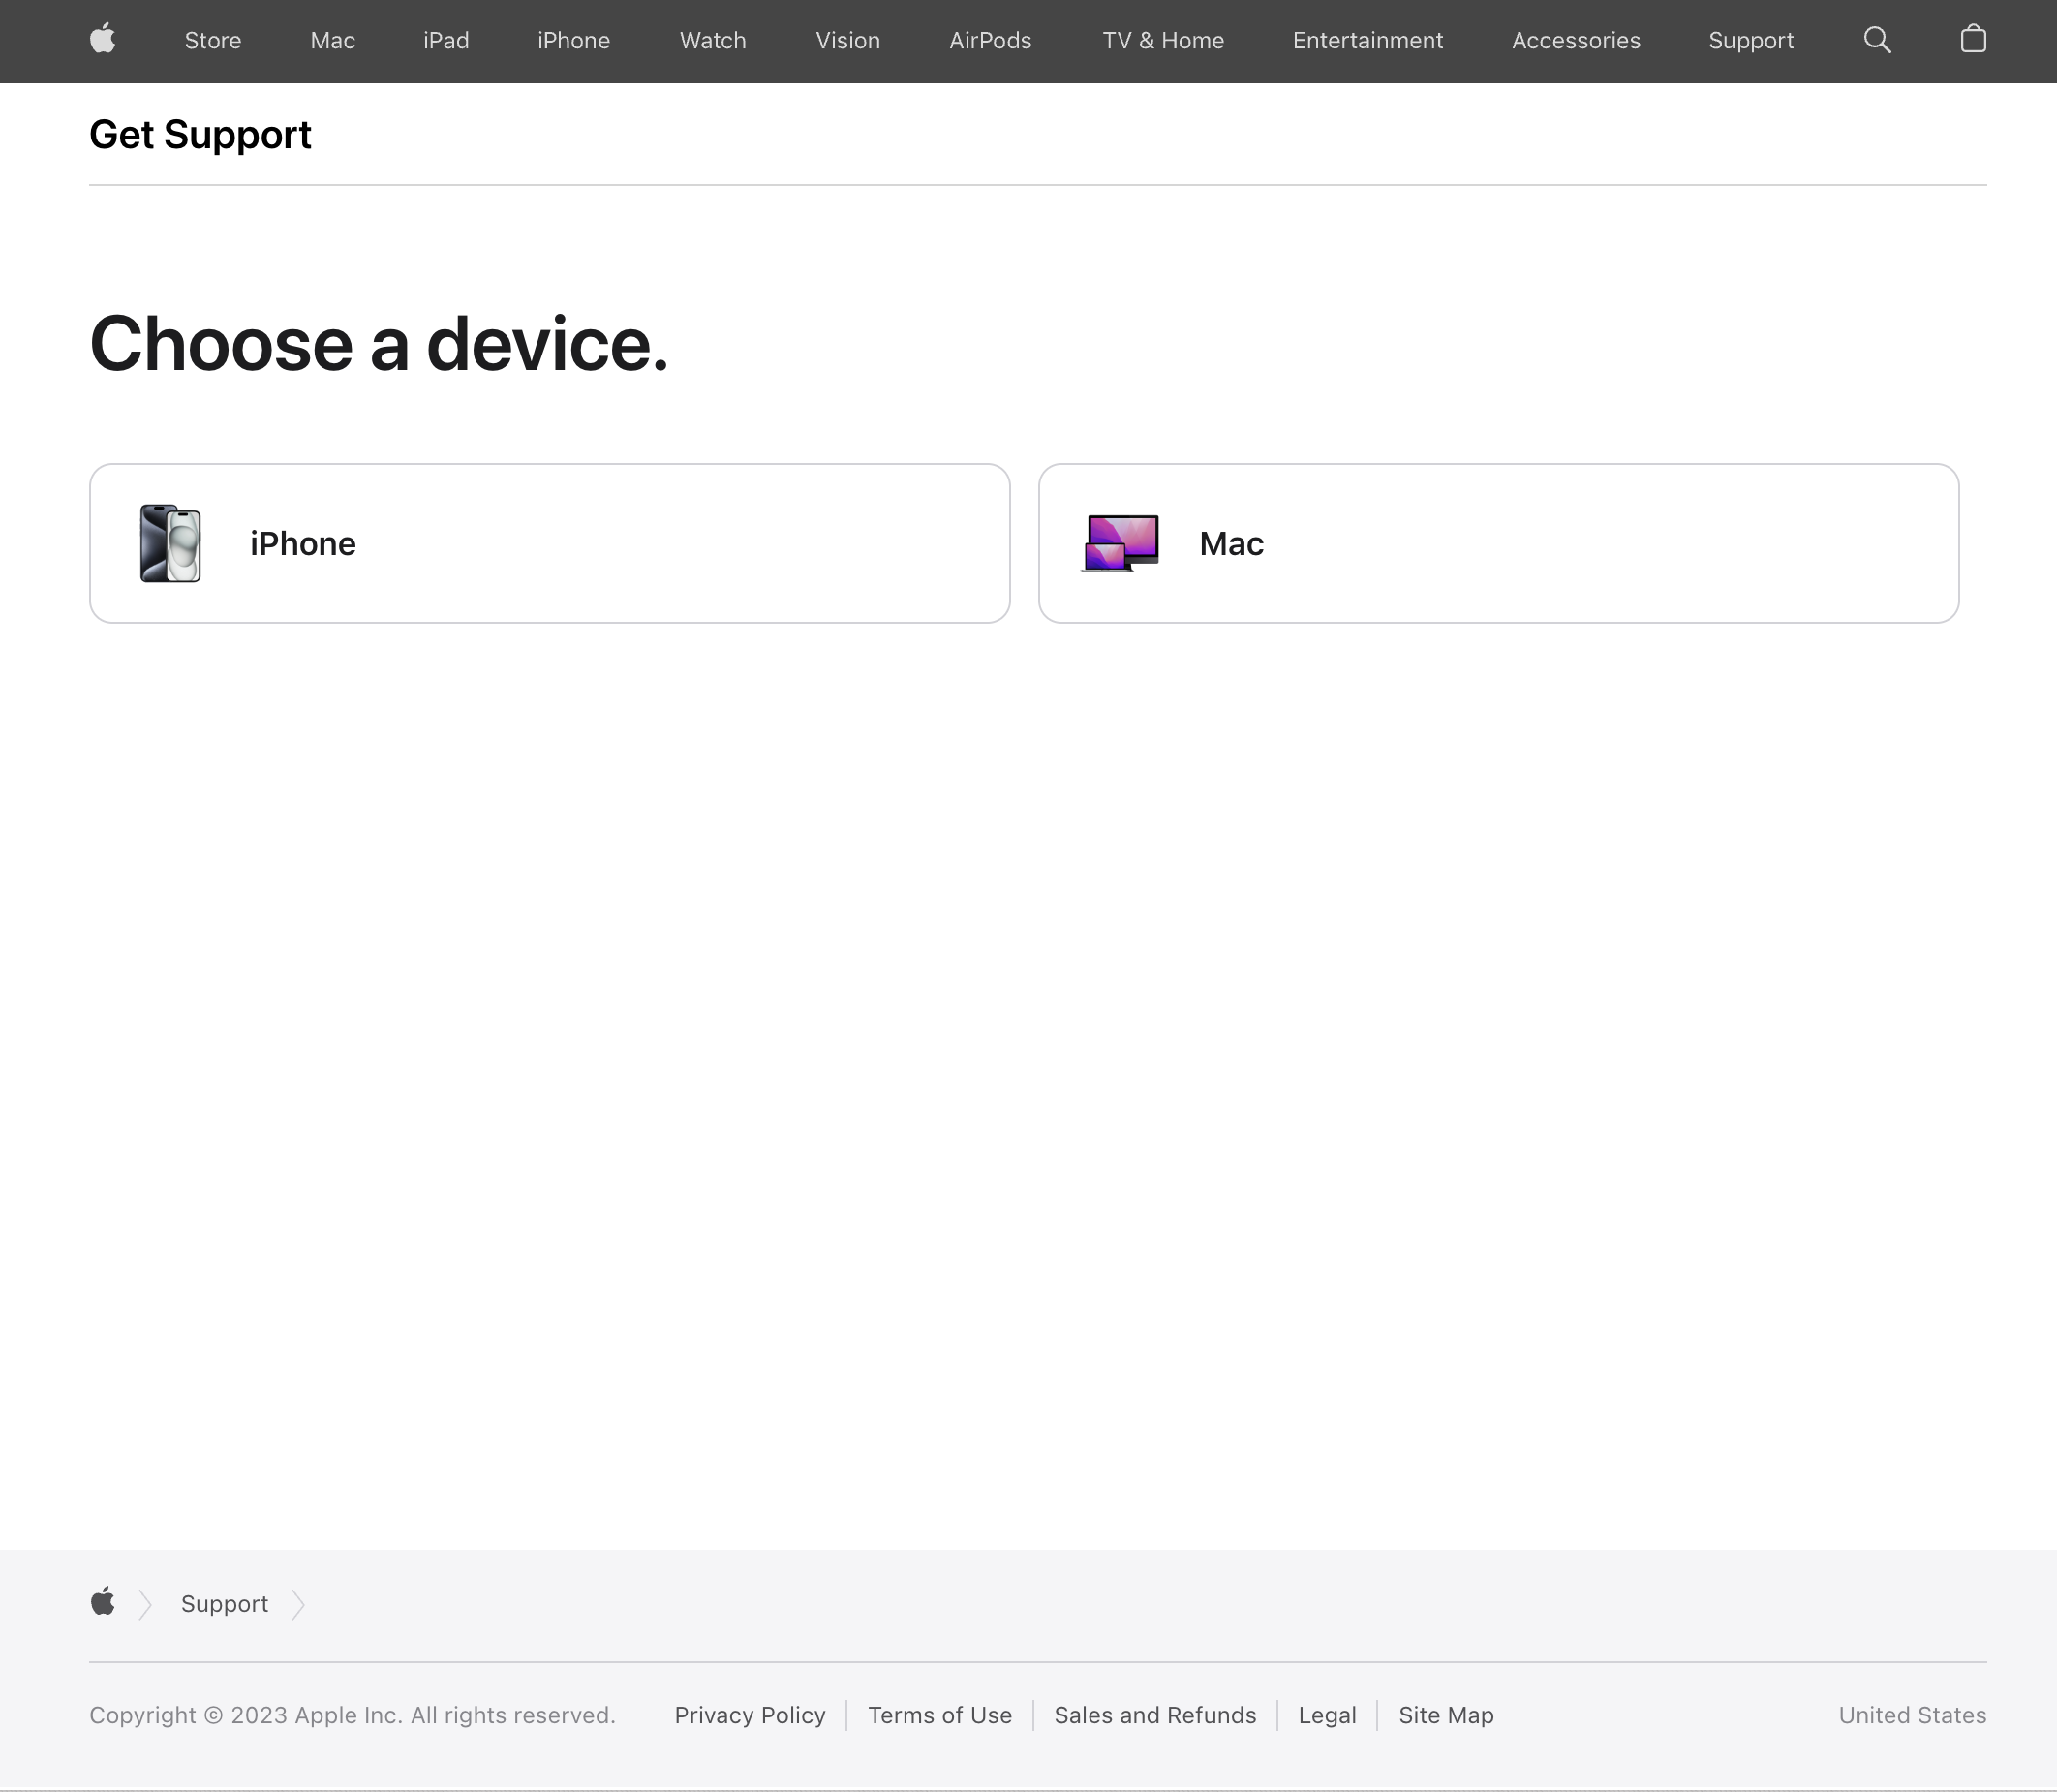Change region via United States link
Viewport: 2057px width, 1792px height.
point(1911,1715)
